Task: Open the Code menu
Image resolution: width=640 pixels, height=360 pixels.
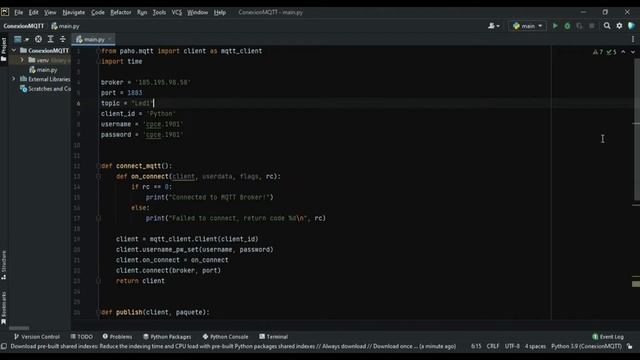Action: point(98,12)
